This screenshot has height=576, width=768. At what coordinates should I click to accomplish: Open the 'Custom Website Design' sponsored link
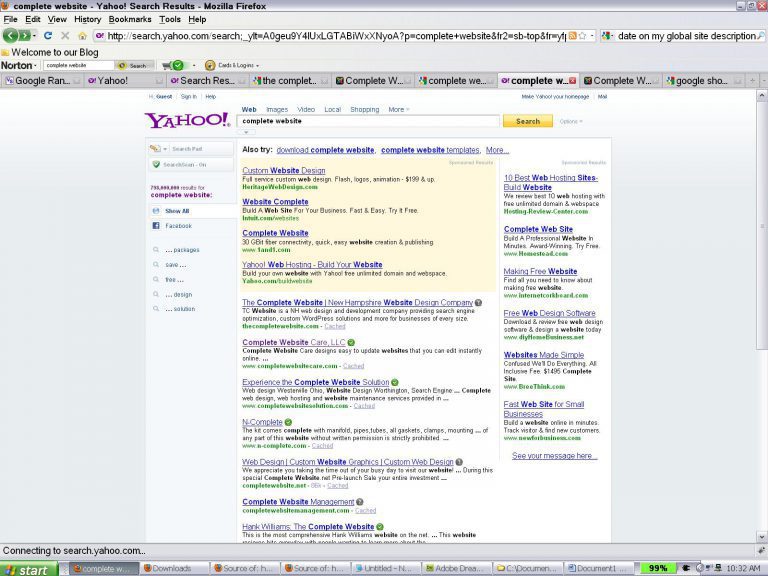coord(284,170)
